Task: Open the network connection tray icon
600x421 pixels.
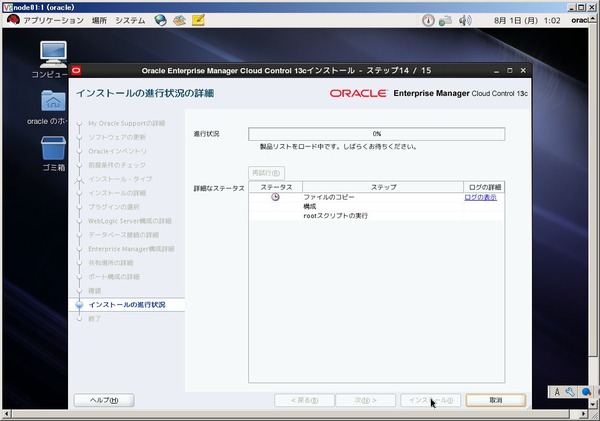Action: coord(445,20)
